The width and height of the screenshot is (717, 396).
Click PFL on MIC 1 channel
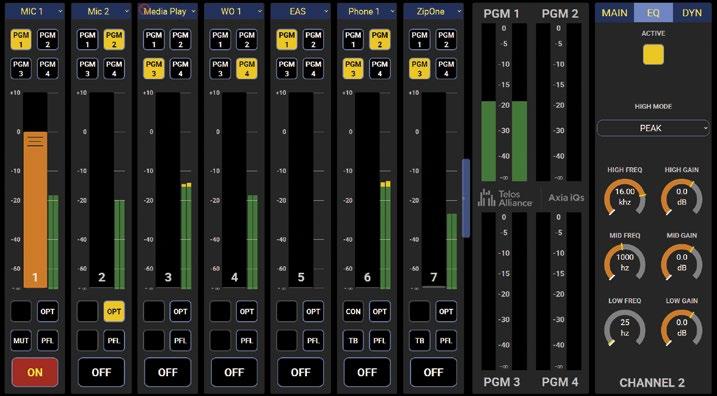48,341
